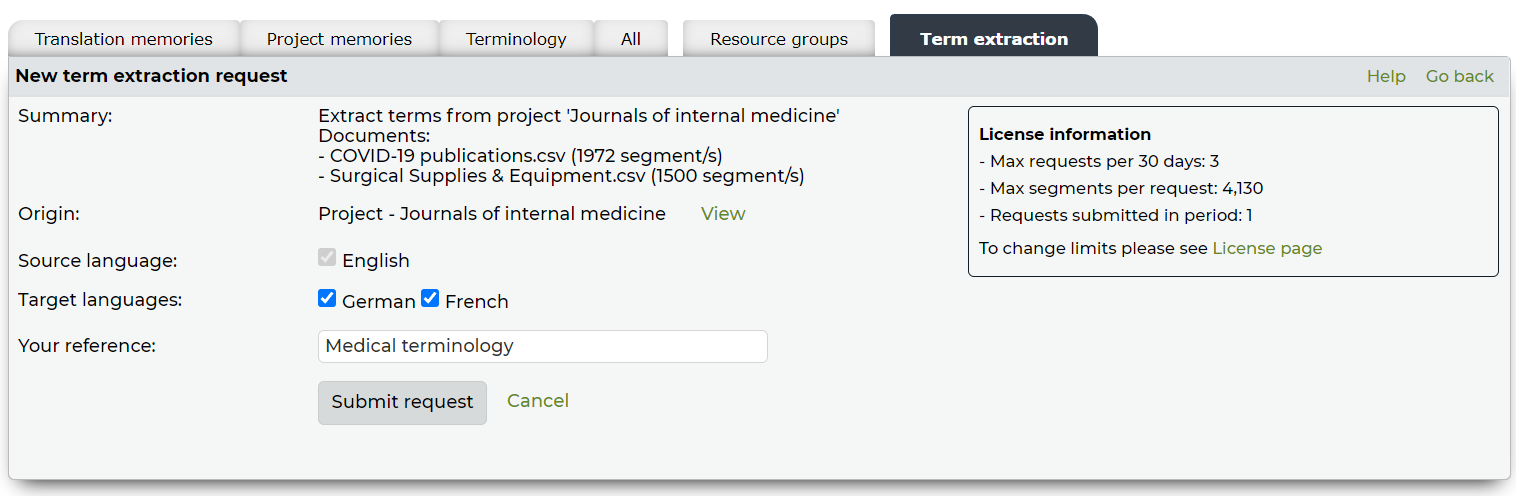View the origin project Journals of internal medicine
The image size is (1516, 496).
pyautogui.click(x=723, y=213)
